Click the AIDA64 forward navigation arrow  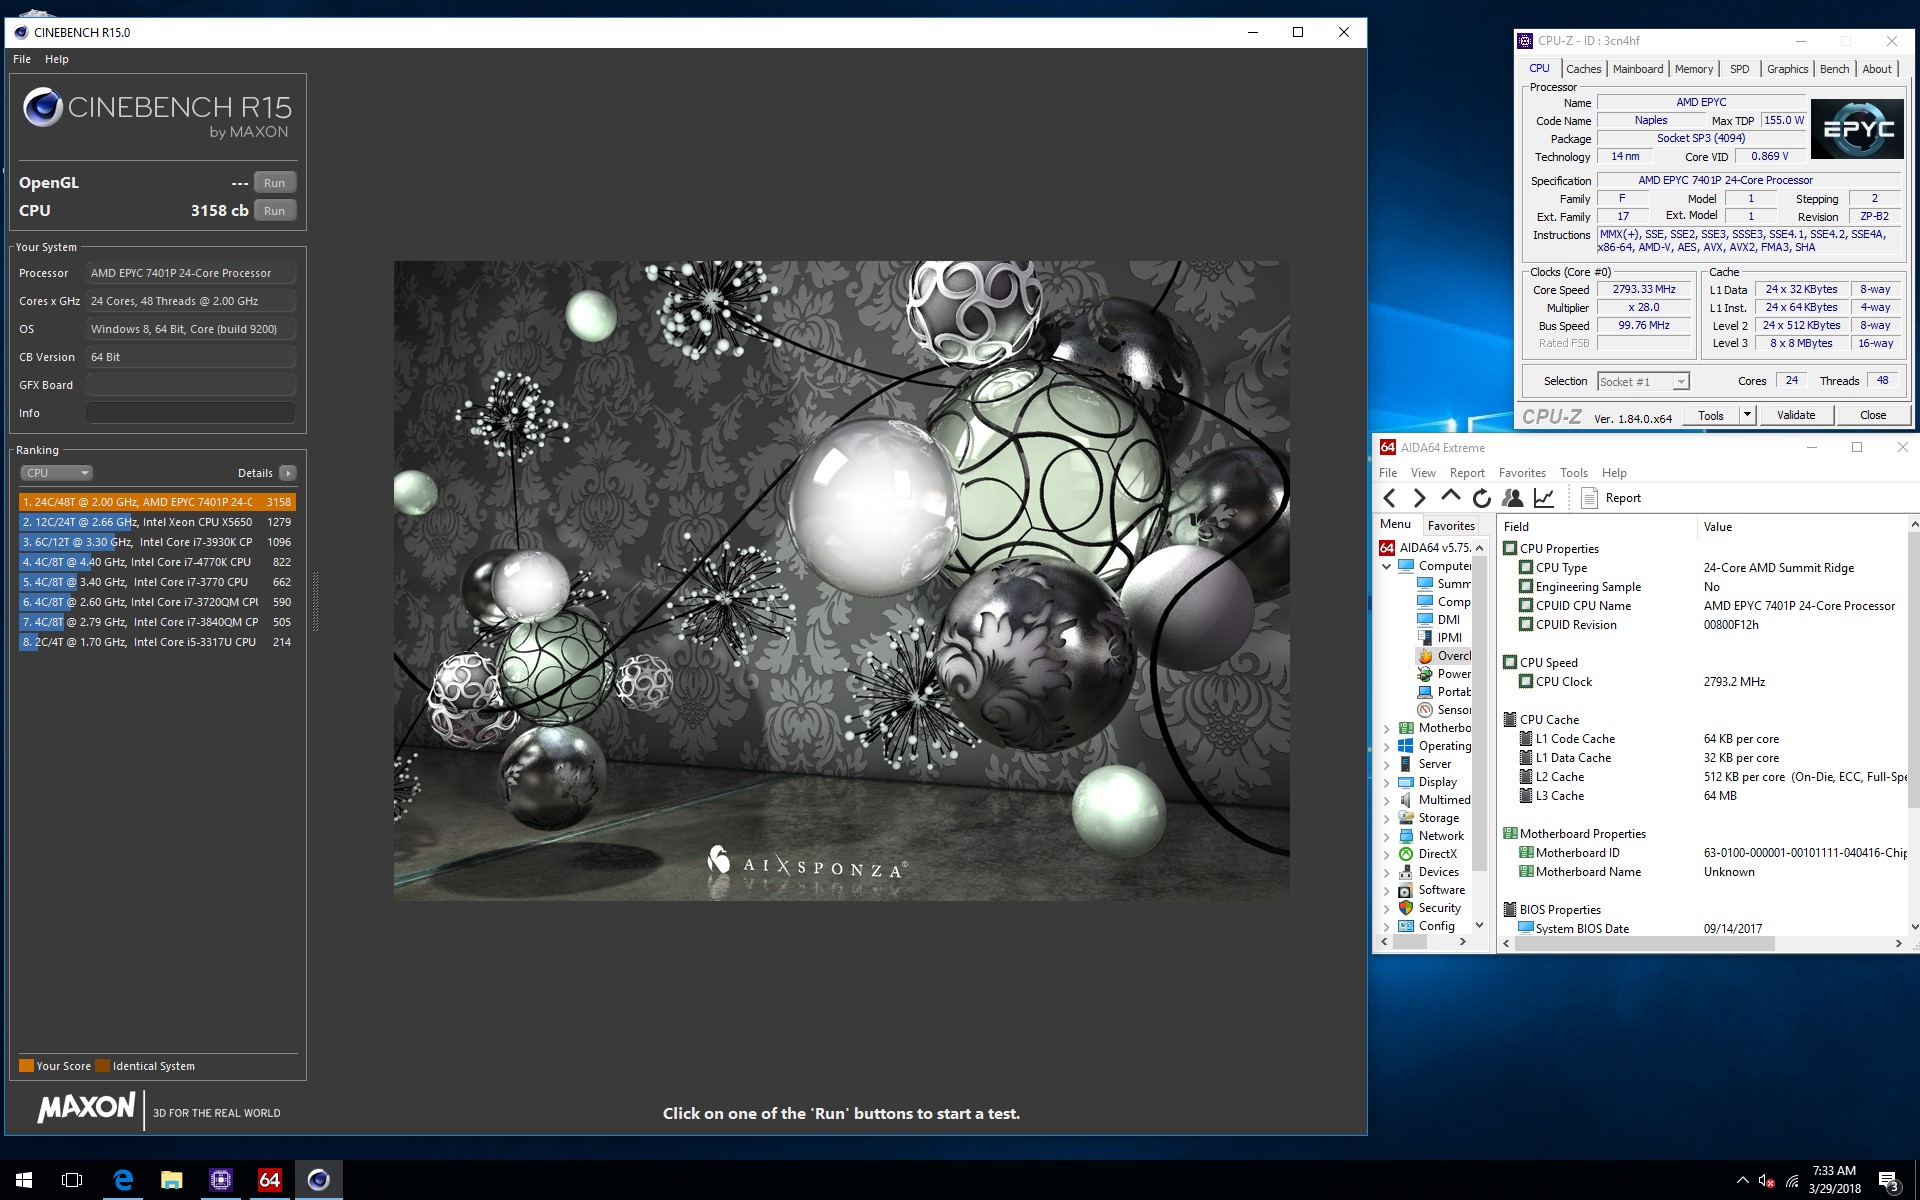coord(1419,498)
